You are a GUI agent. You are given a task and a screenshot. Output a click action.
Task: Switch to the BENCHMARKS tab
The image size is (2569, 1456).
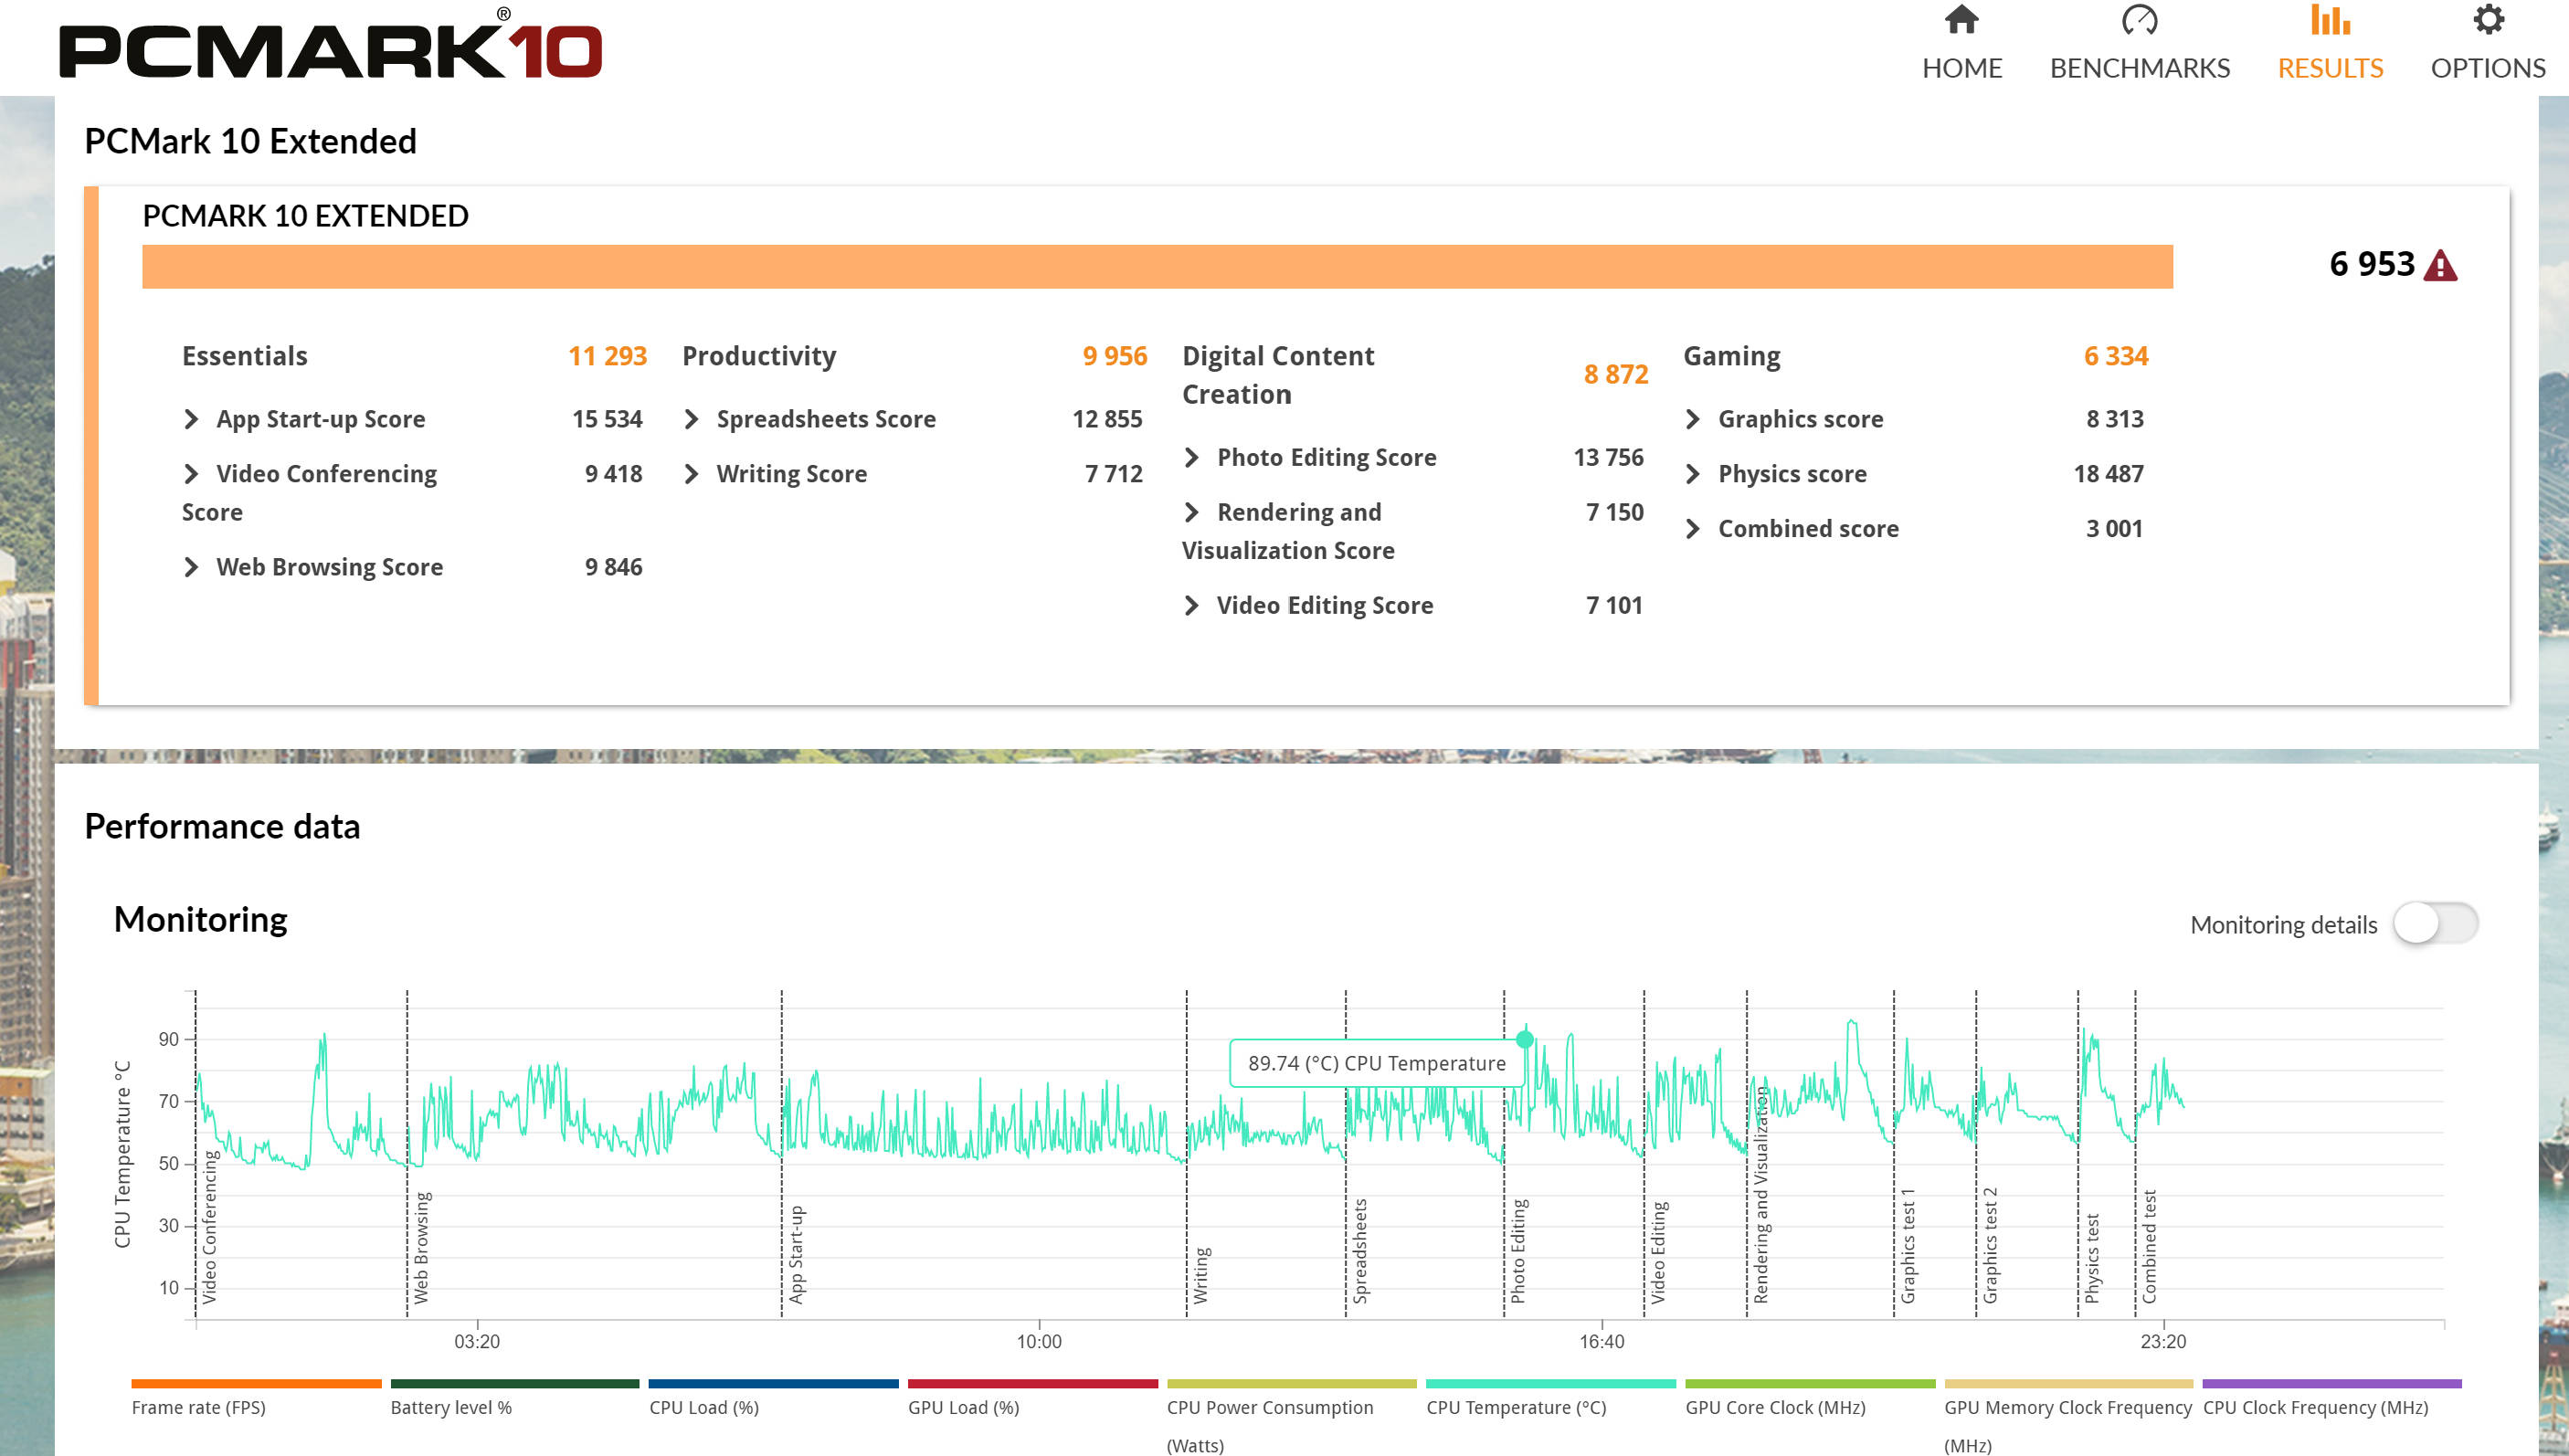[2139, 68]
